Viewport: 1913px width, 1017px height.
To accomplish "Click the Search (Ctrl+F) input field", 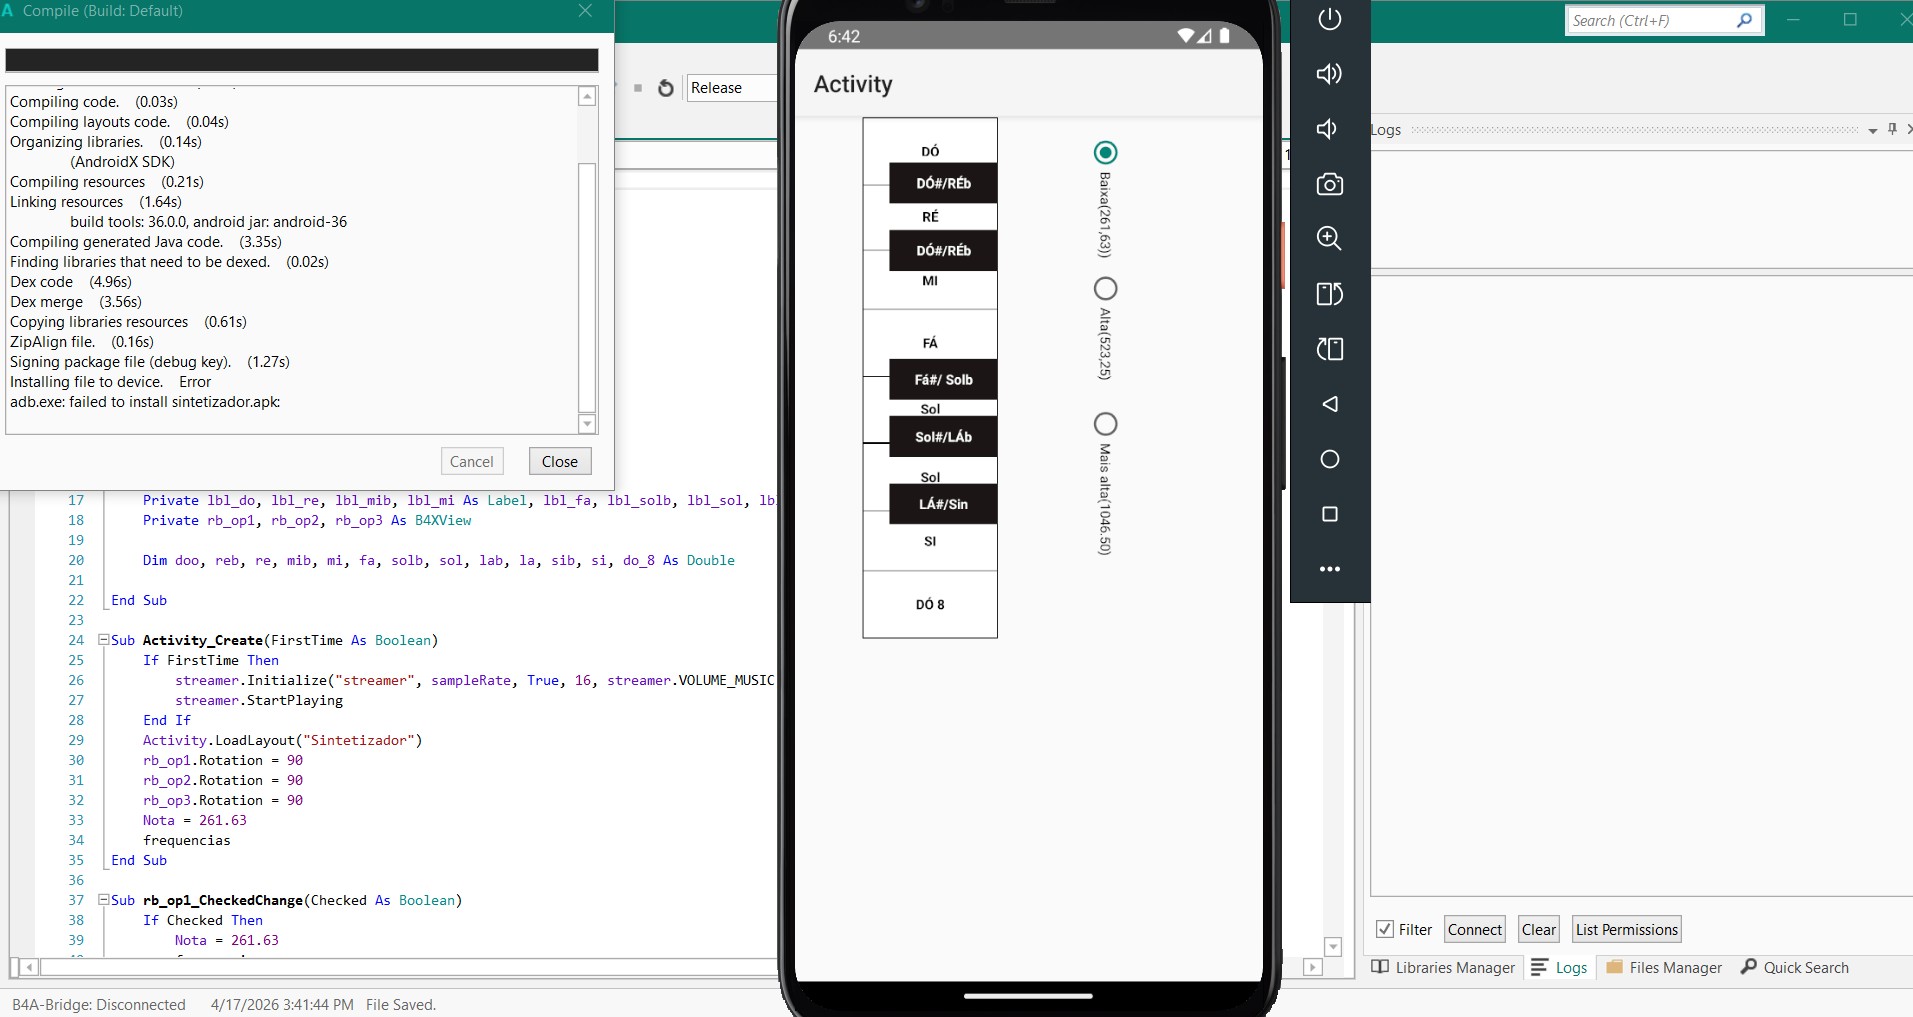I will coord(1650,21).
